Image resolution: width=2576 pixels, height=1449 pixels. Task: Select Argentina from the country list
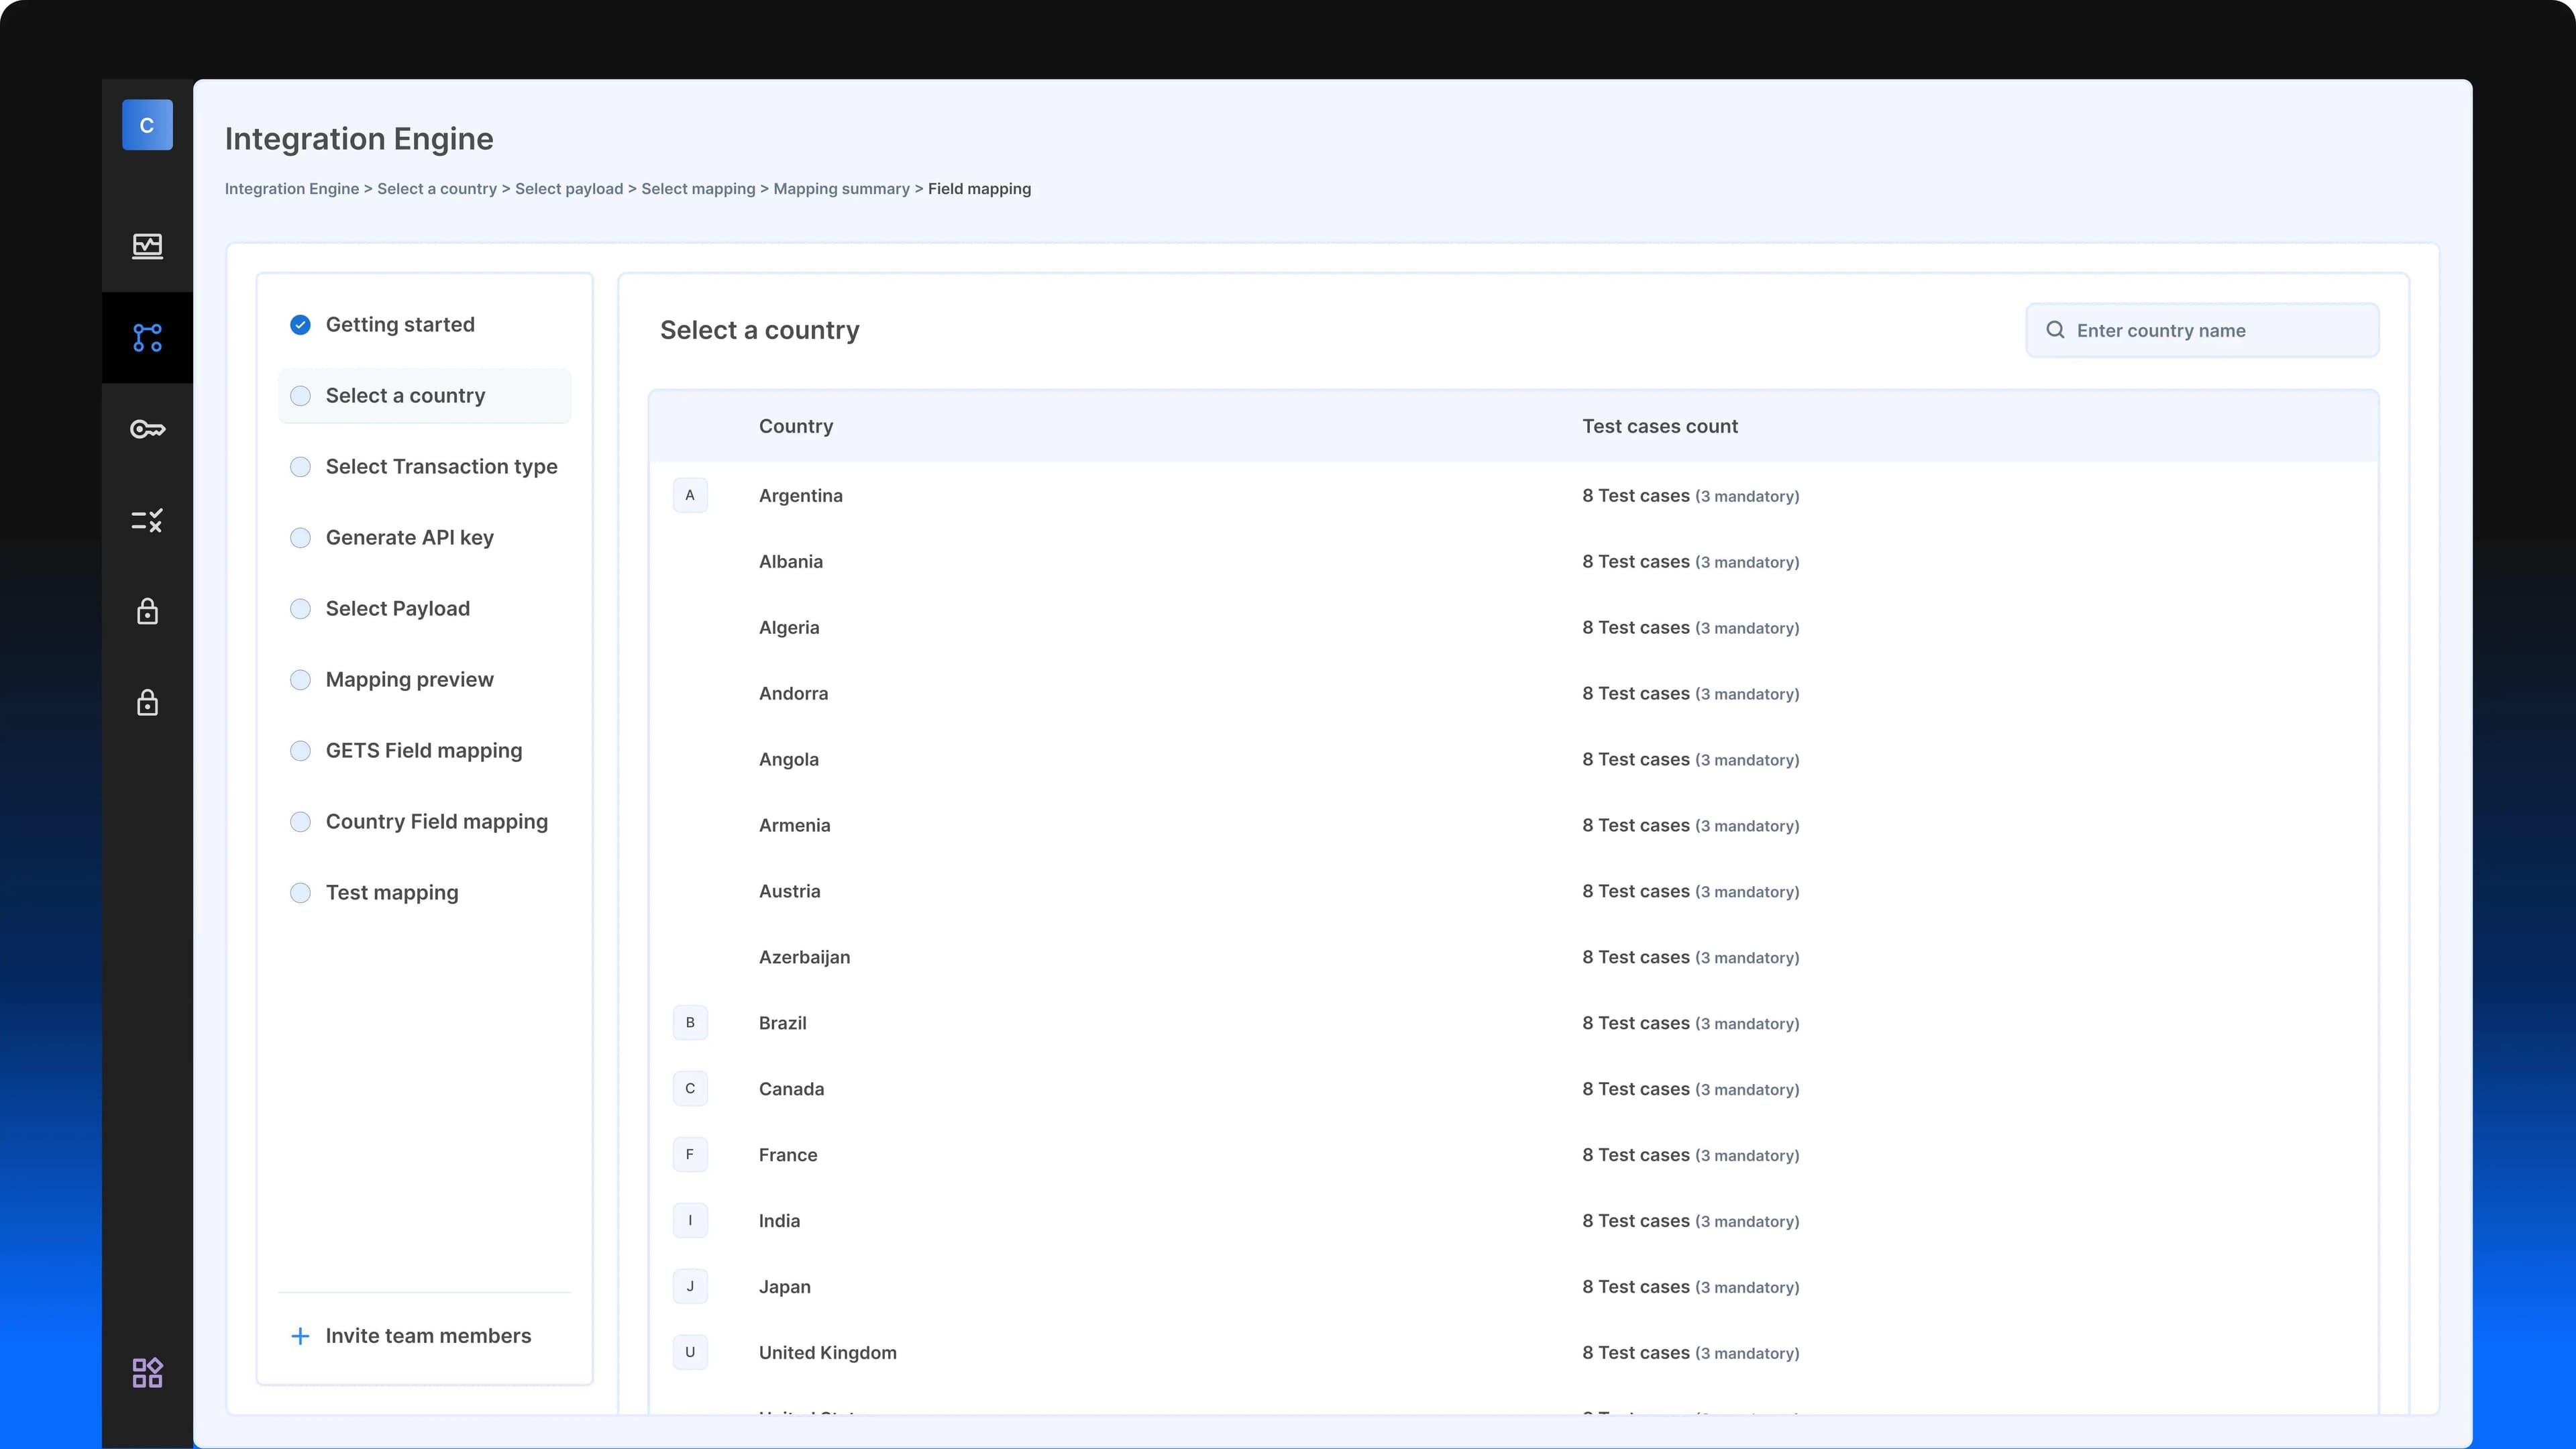click(x=800, y=496)
